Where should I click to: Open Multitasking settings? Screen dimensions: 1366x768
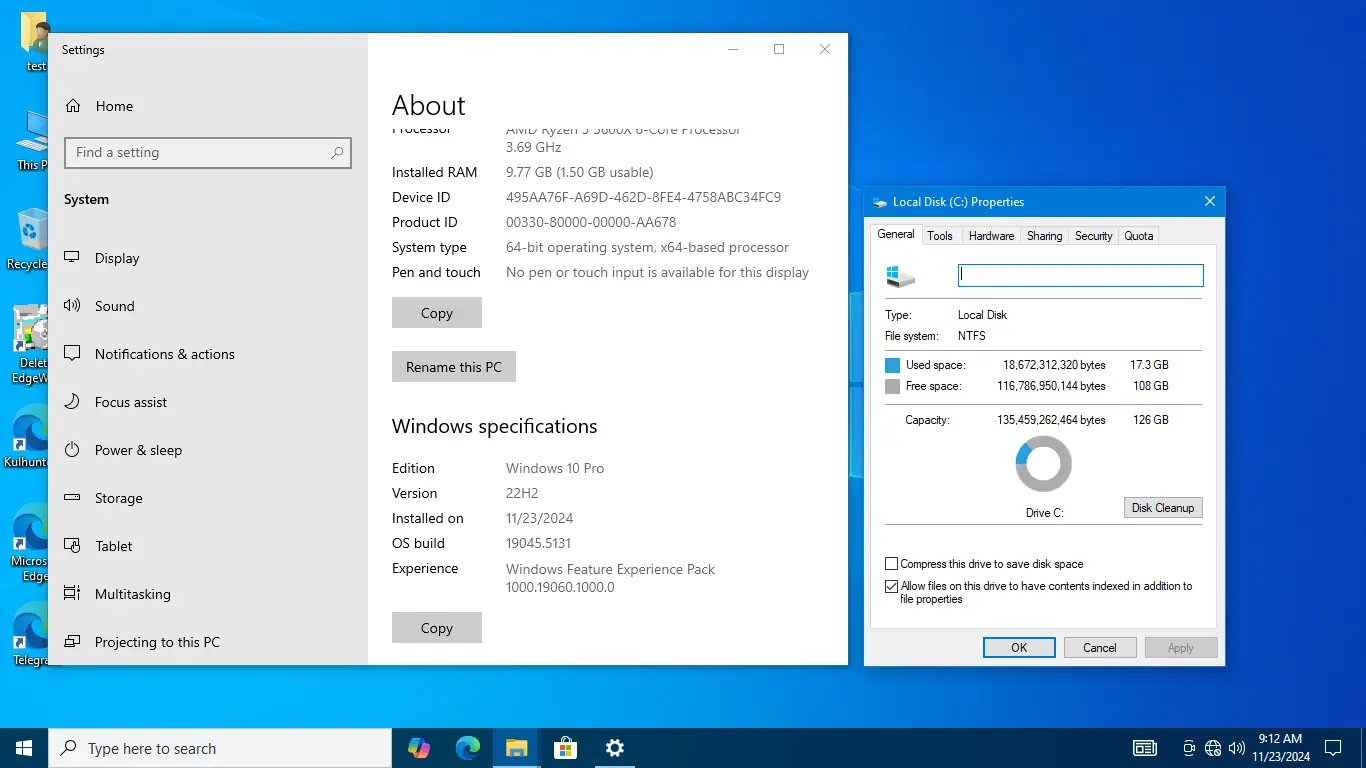click(118, 594)
